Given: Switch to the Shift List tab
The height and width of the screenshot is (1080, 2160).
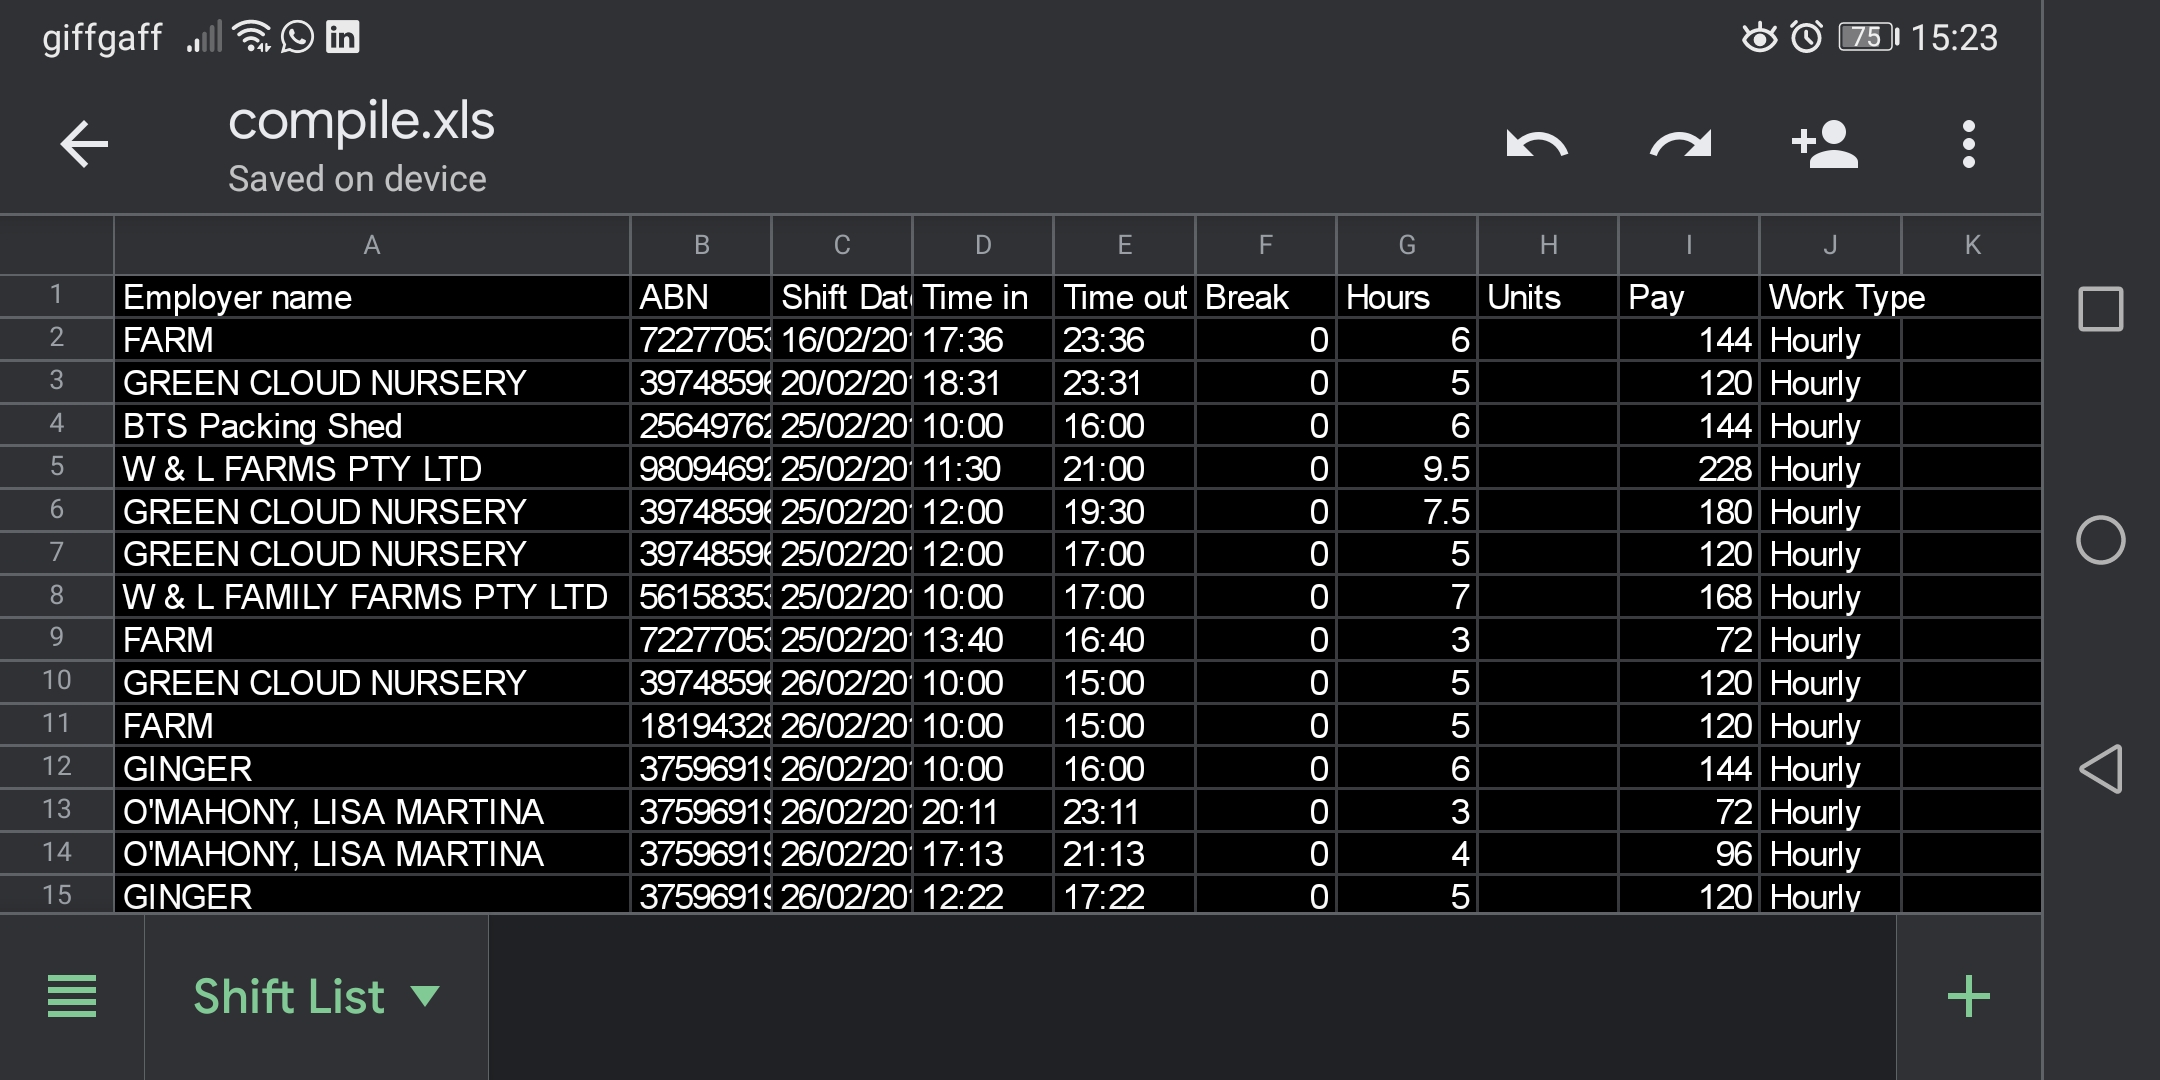Looking at the screenshot, I should tap(288, 996).
